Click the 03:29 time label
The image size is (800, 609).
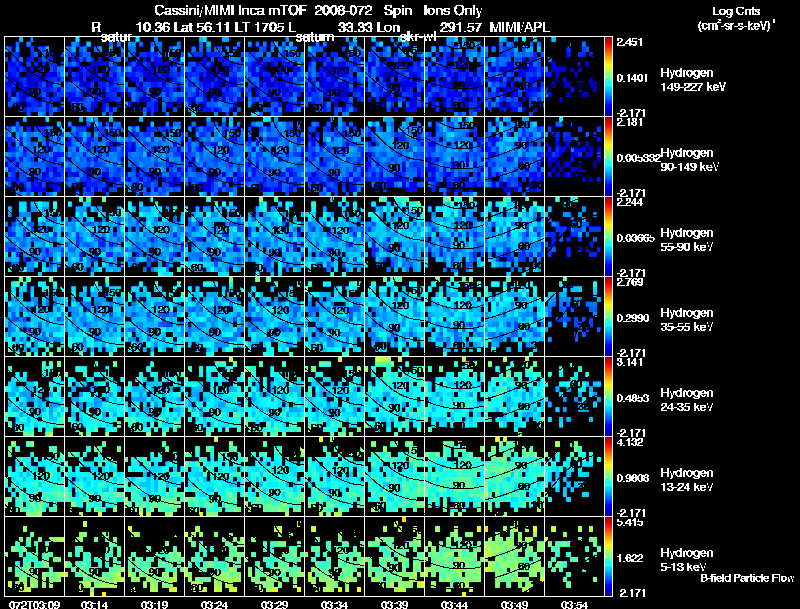point(274,604)
